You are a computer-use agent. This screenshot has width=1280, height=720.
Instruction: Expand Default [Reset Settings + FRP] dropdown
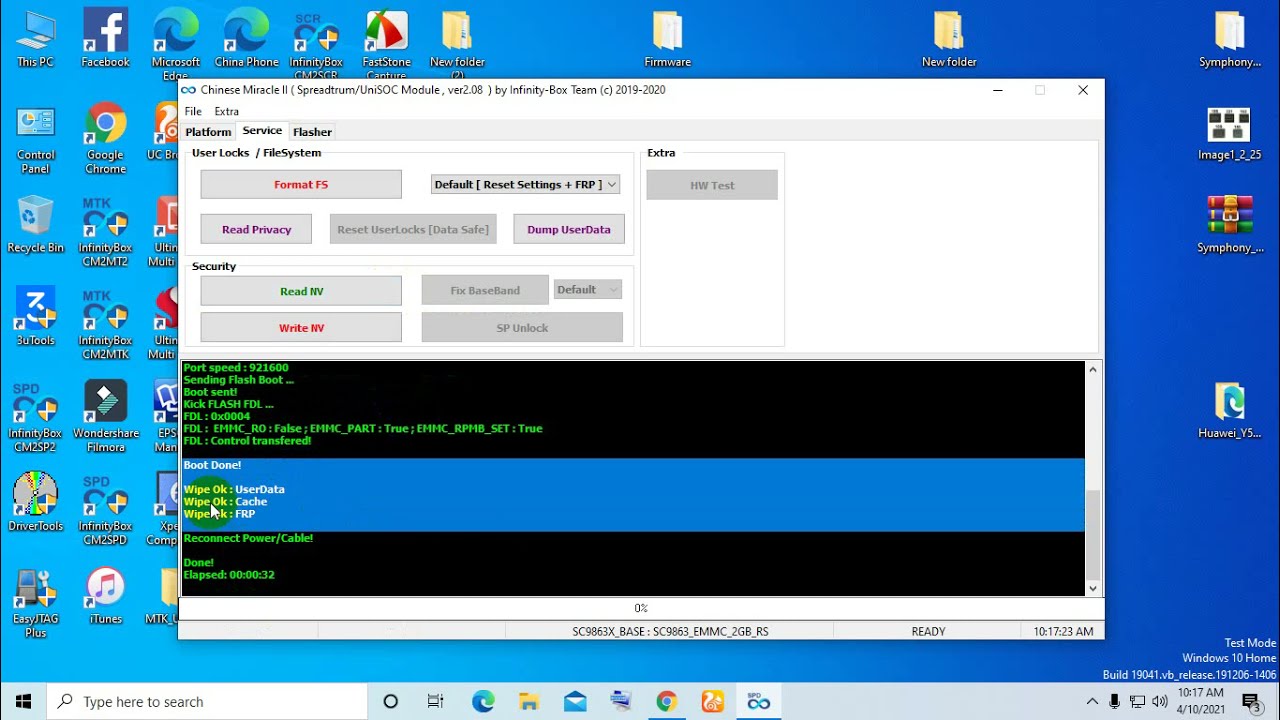point(525,184)
